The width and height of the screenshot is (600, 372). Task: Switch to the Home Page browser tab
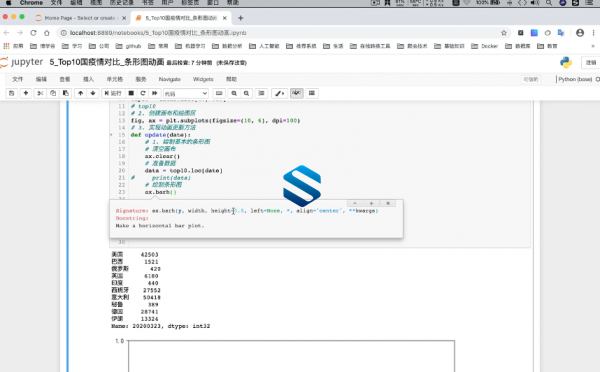(x=80, y=18)
